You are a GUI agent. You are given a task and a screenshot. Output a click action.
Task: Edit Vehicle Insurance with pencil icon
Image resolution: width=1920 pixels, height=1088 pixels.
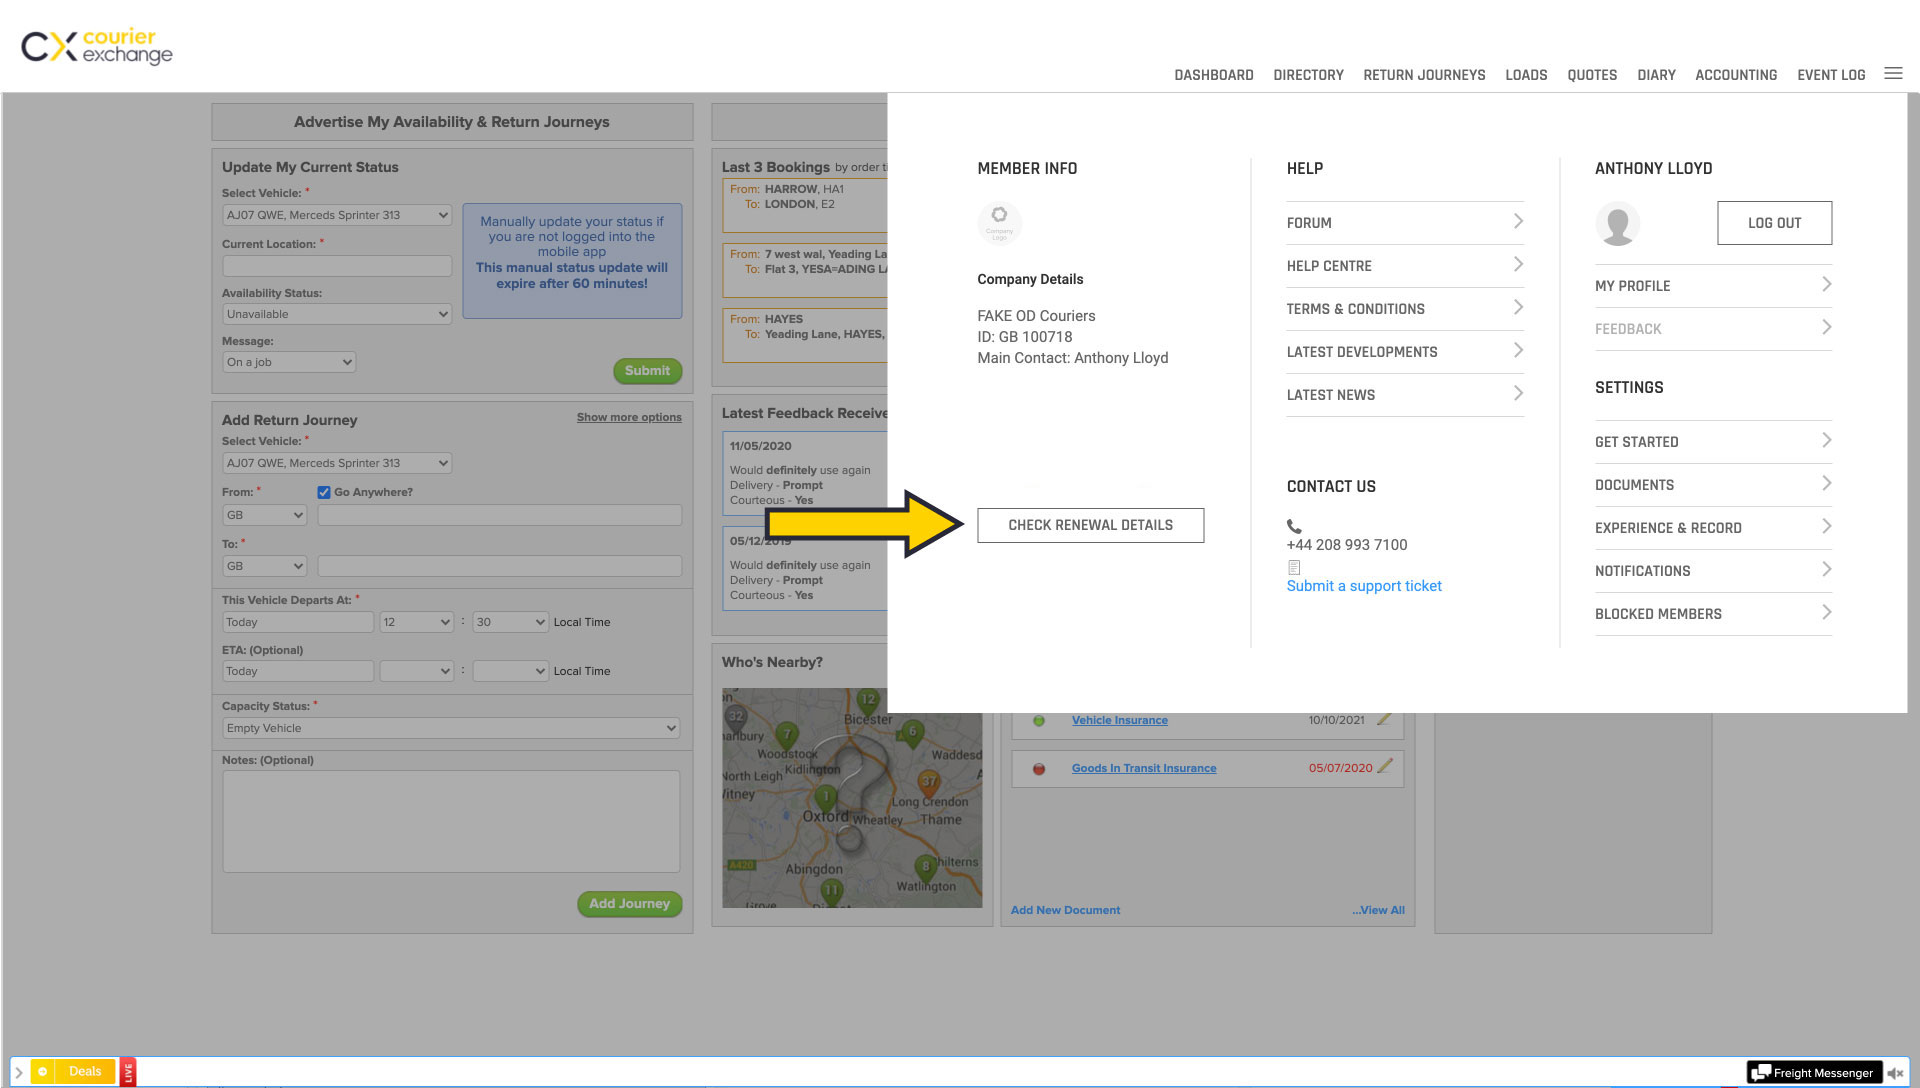point(1384,719)
